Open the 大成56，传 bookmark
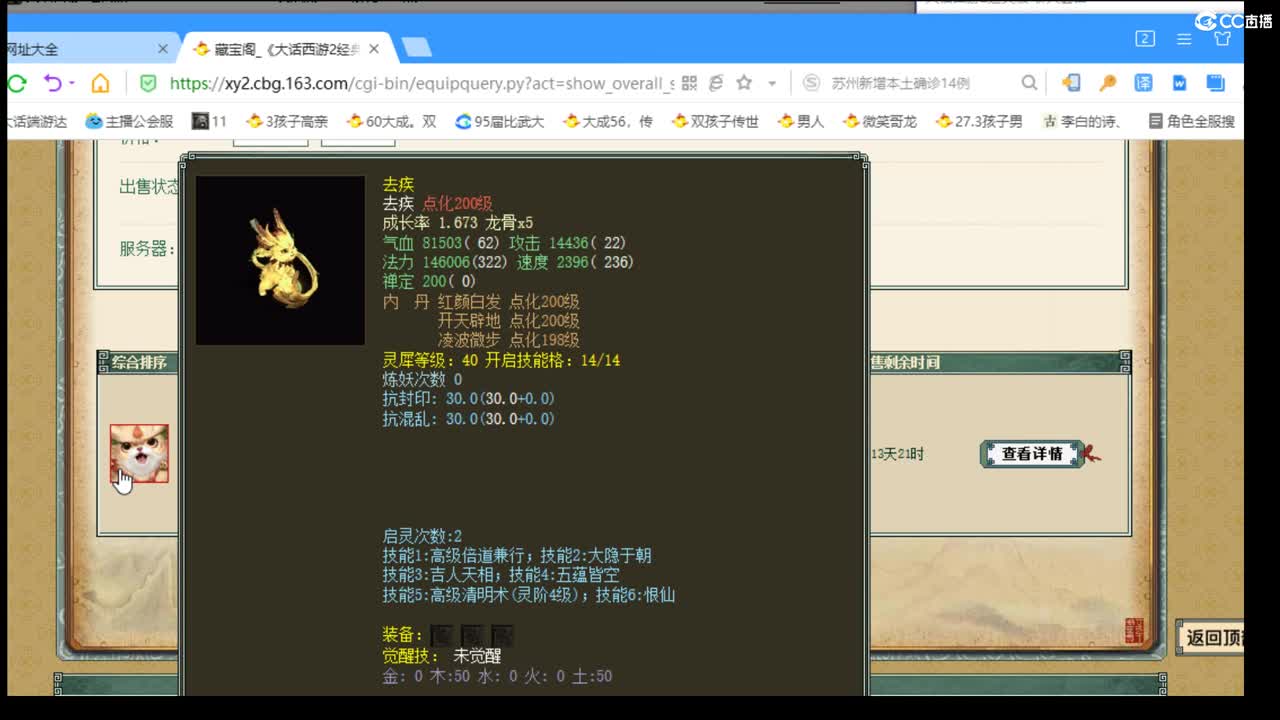This screenshot has width=1280, height=720. point(608,121)
